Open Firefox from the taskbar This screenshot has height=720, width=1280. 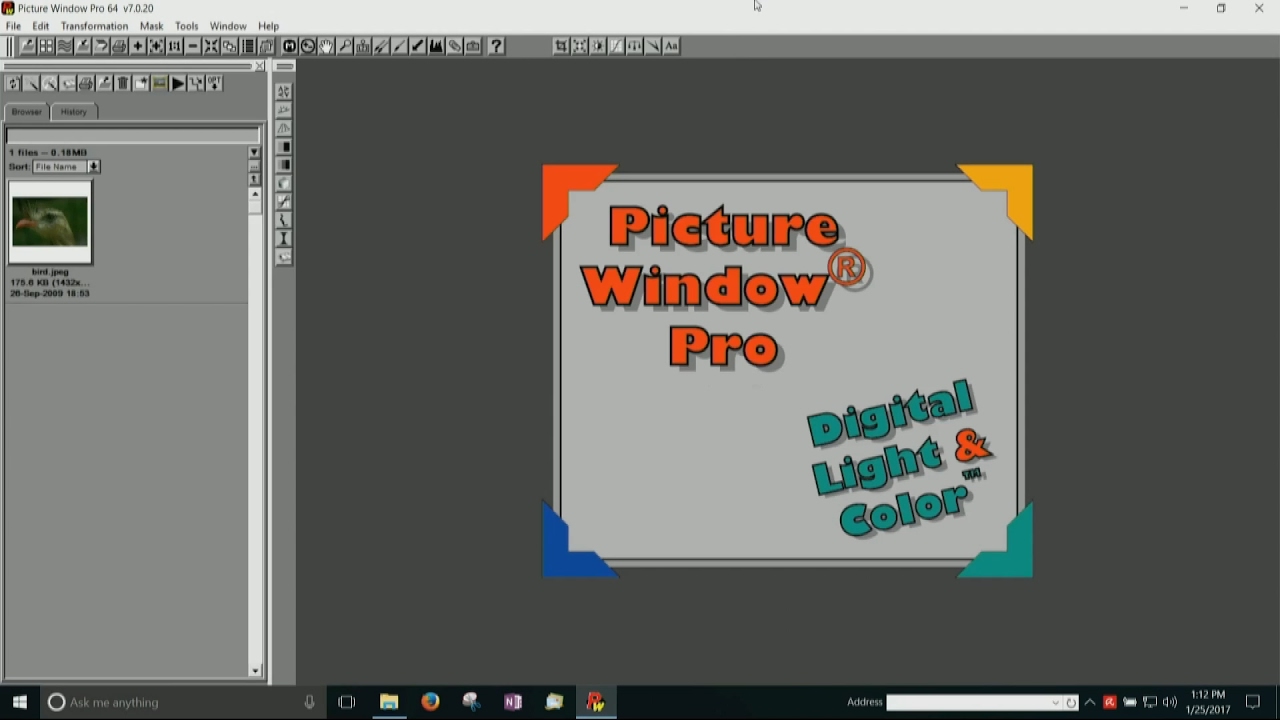pyautogui.click(x=430, y=702)
